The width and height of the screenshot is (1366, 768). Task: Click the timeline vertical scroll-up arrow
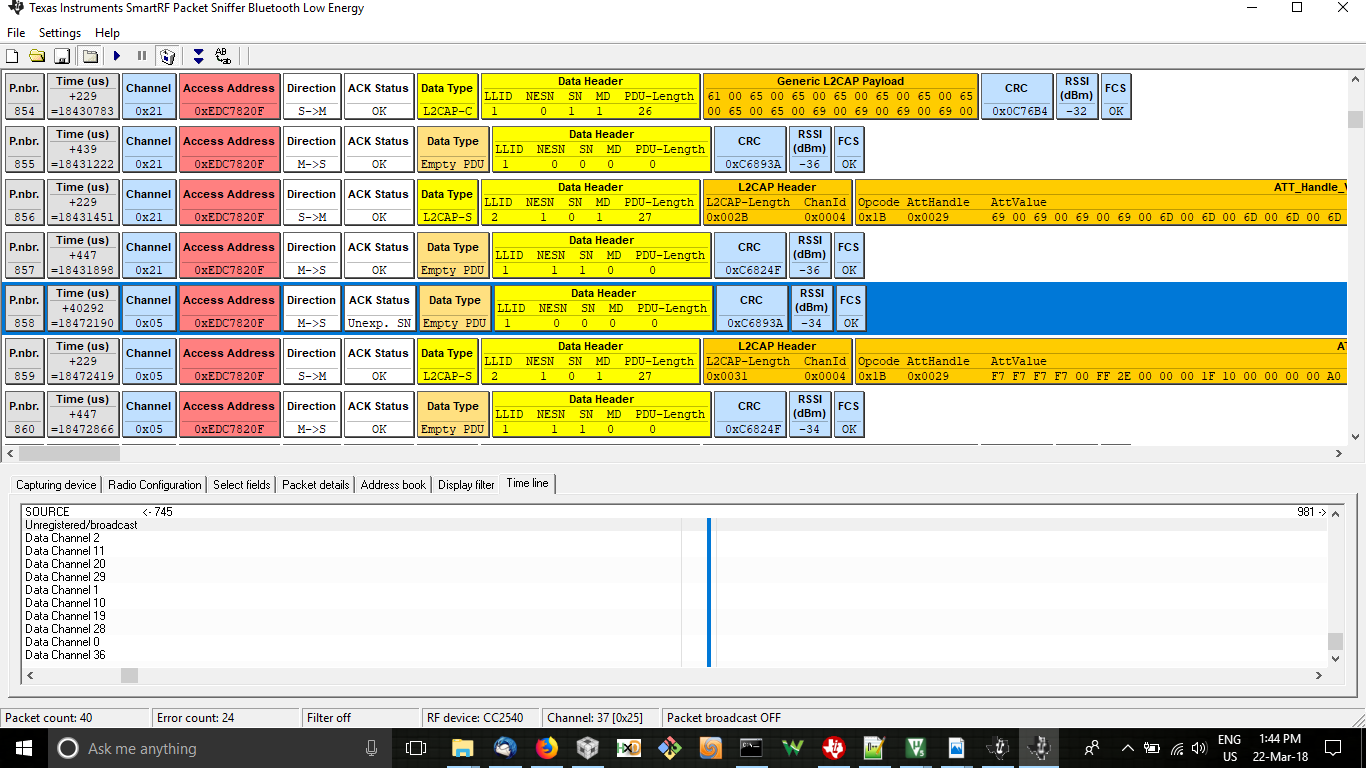(x=1336, y=513)
